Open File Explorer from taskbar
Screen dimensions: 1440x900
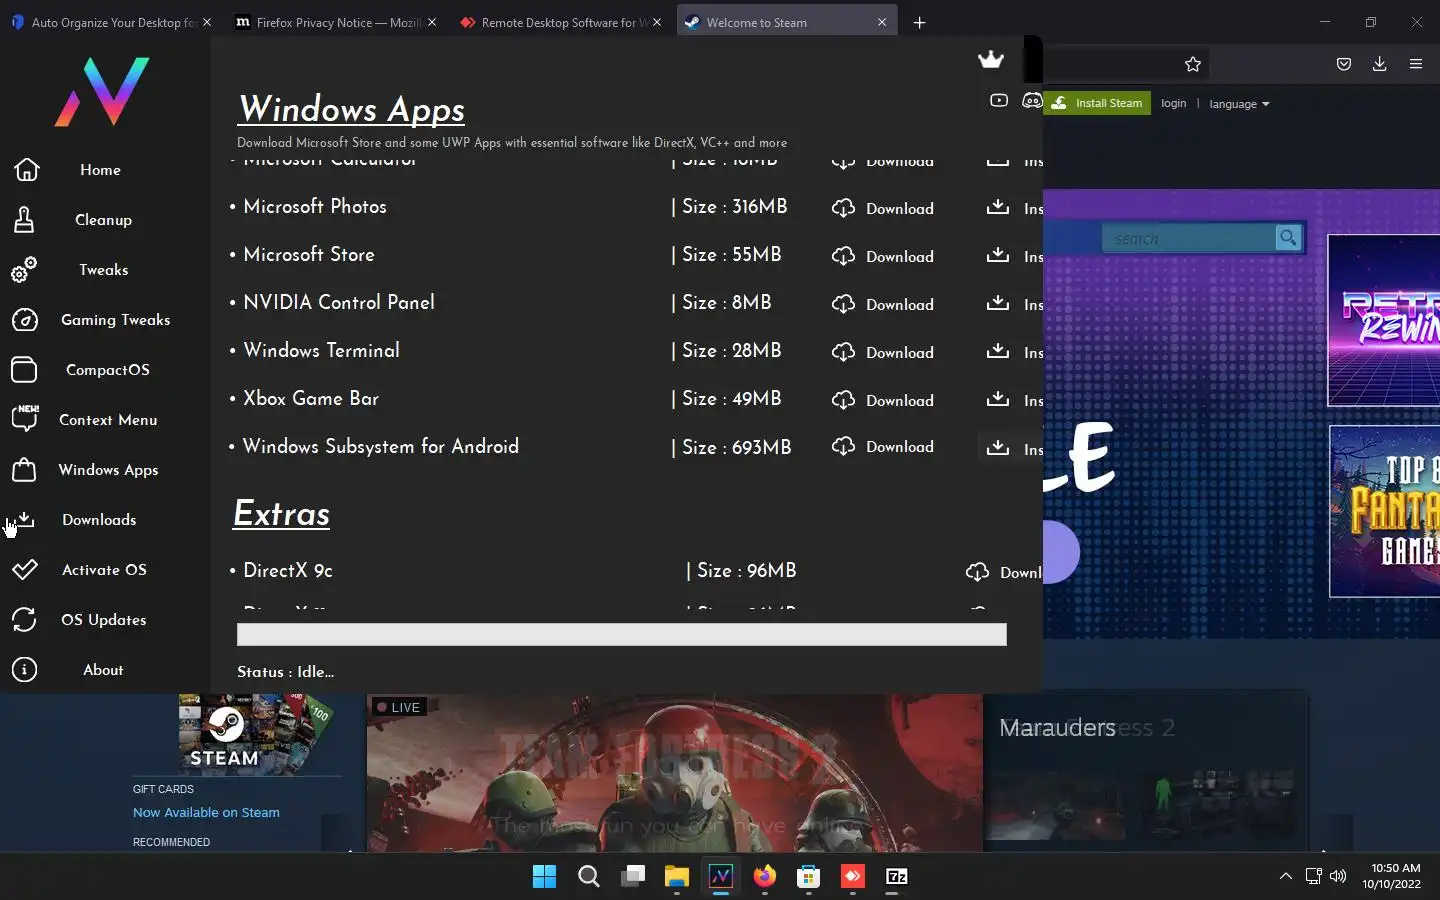point(677,877)
